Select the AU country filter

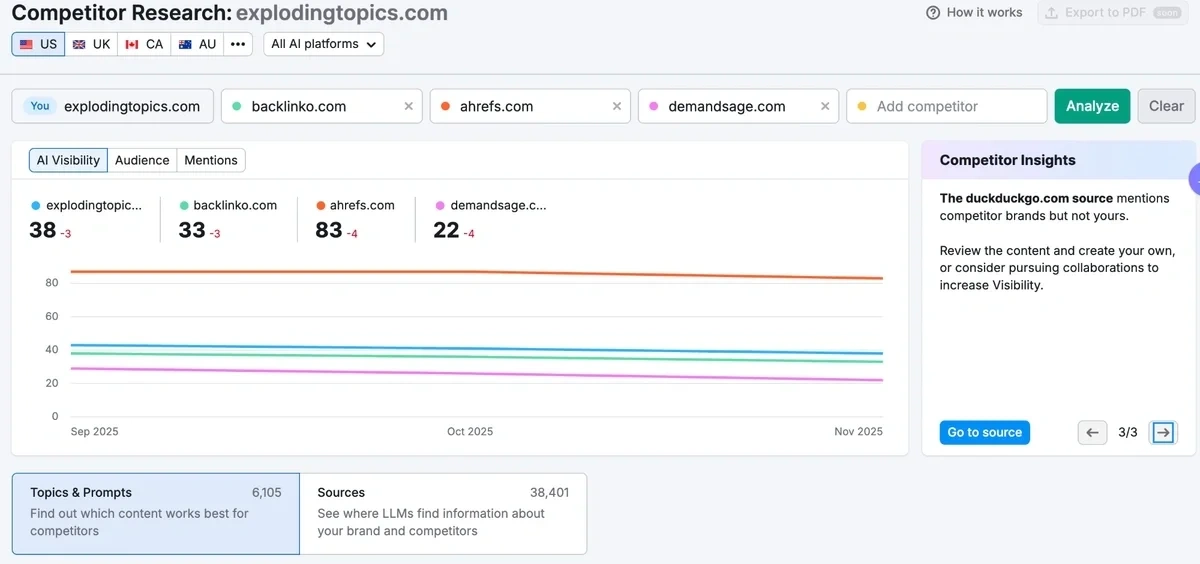196,44
